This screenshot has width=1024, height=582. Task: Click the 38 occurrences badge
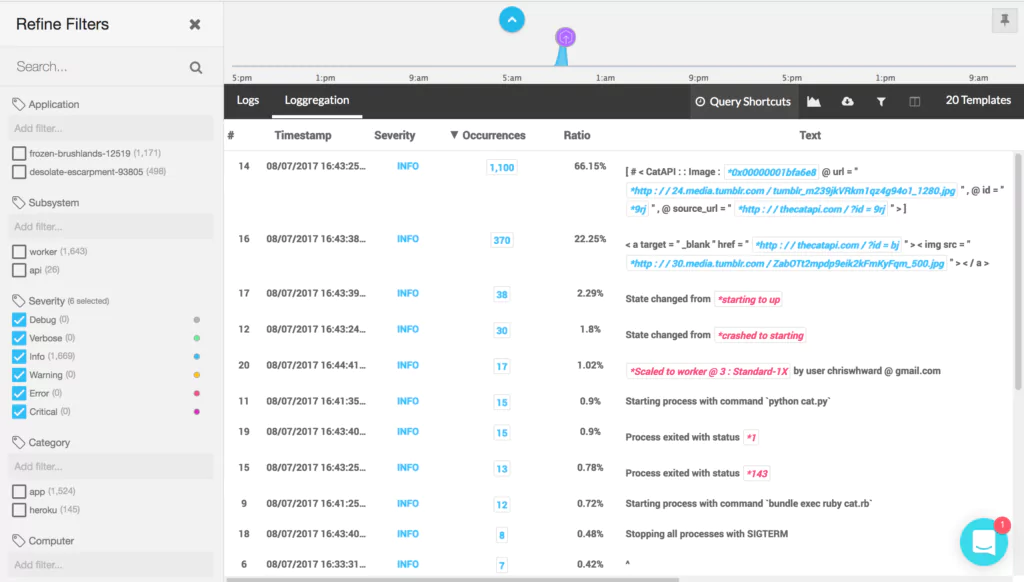click(502, 295)
